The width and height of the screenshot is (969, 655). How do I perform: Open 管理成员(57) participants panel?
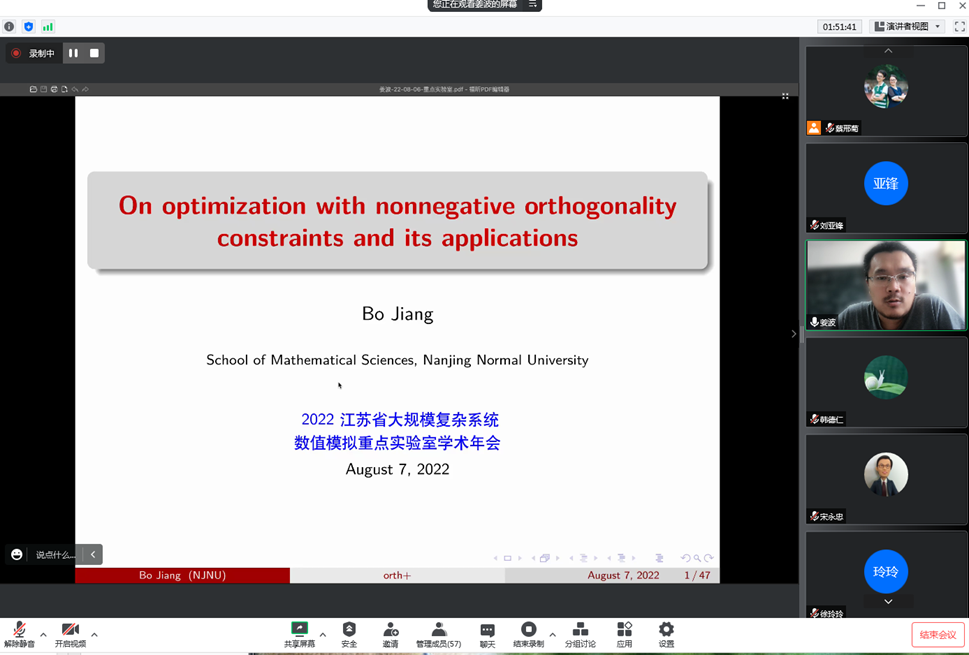438,634
